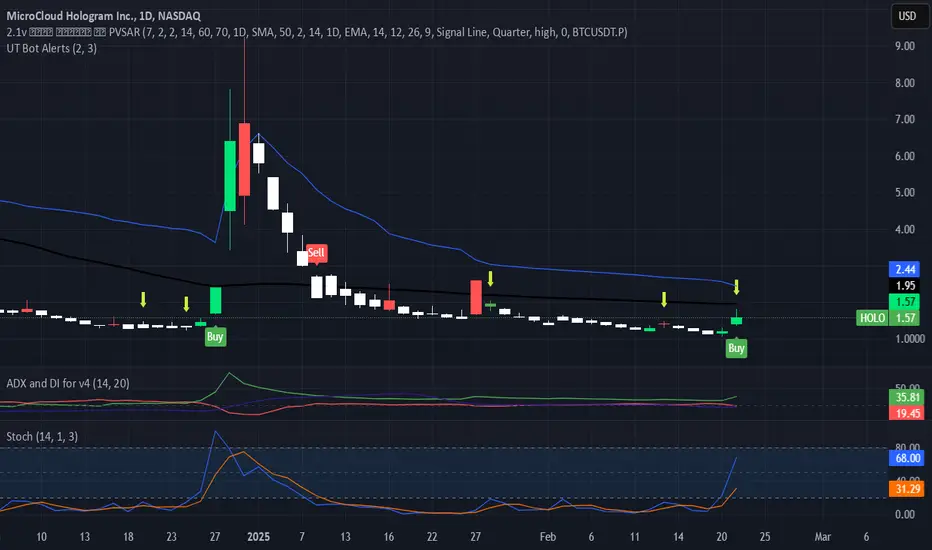
Task: Click the red Sell signal label
Action: click(x=316, y=253)
